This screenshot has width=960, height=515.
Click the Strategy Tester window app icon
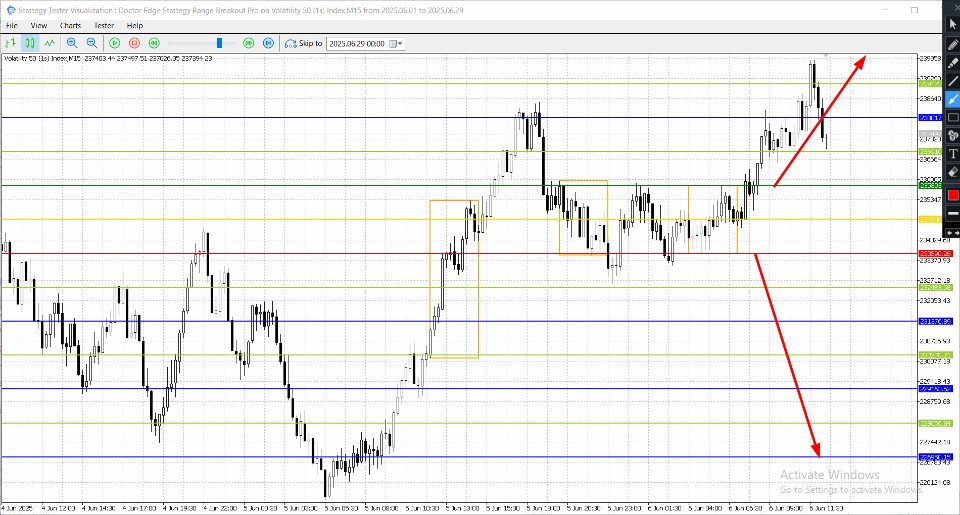click(10, 10)
